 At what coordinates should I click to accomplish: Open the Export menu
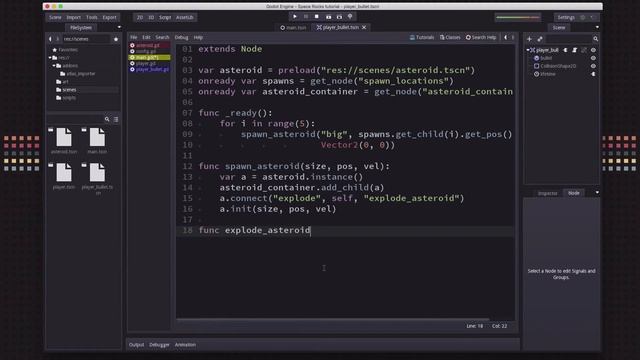coord(109,17)
